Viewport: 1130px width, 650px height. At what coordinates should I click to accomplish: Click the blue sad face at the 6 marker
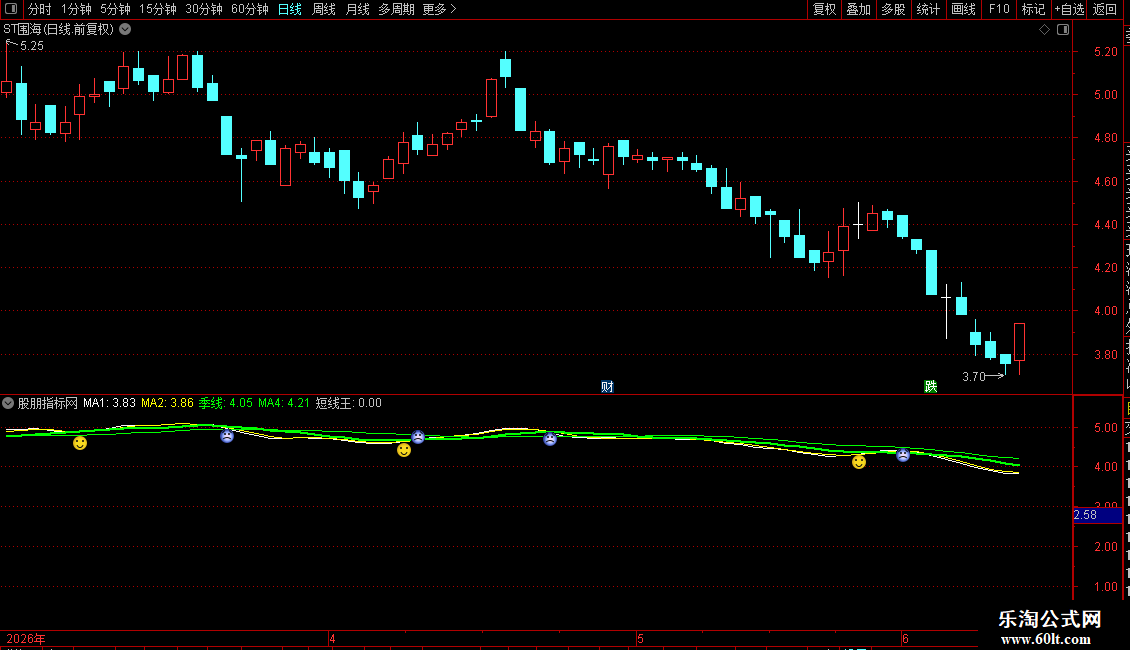(x=903, y=455)
